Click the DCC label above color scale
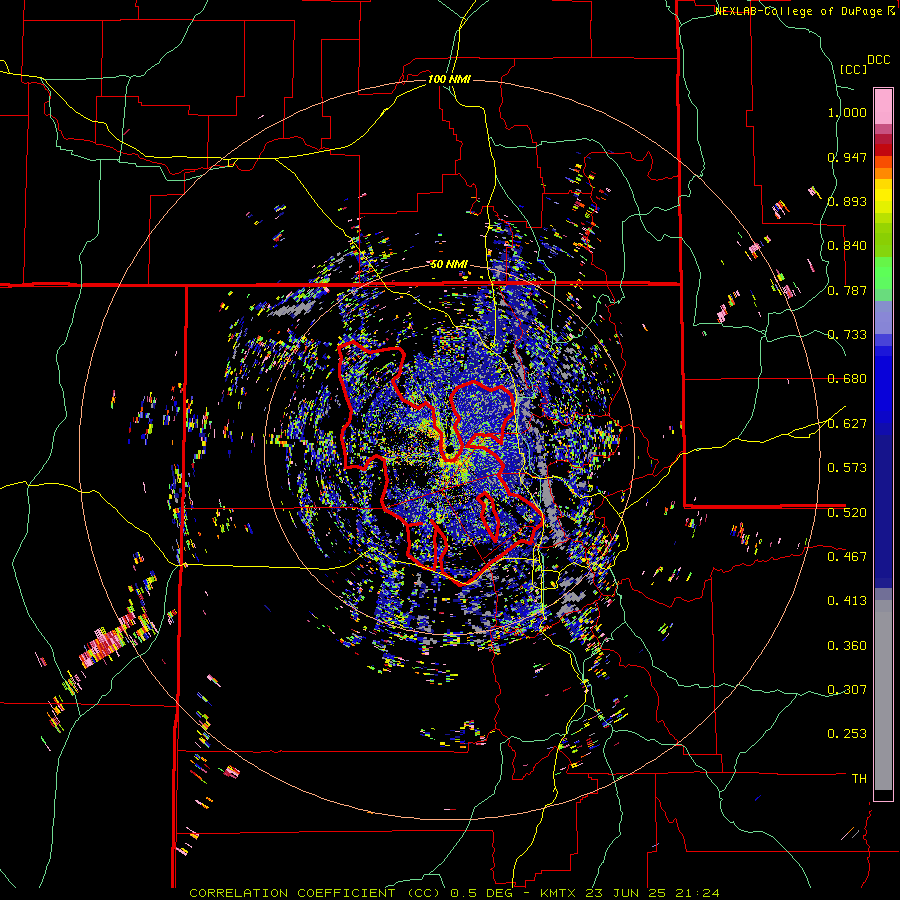This screenshot has height=900, width=900. (879, 60)
